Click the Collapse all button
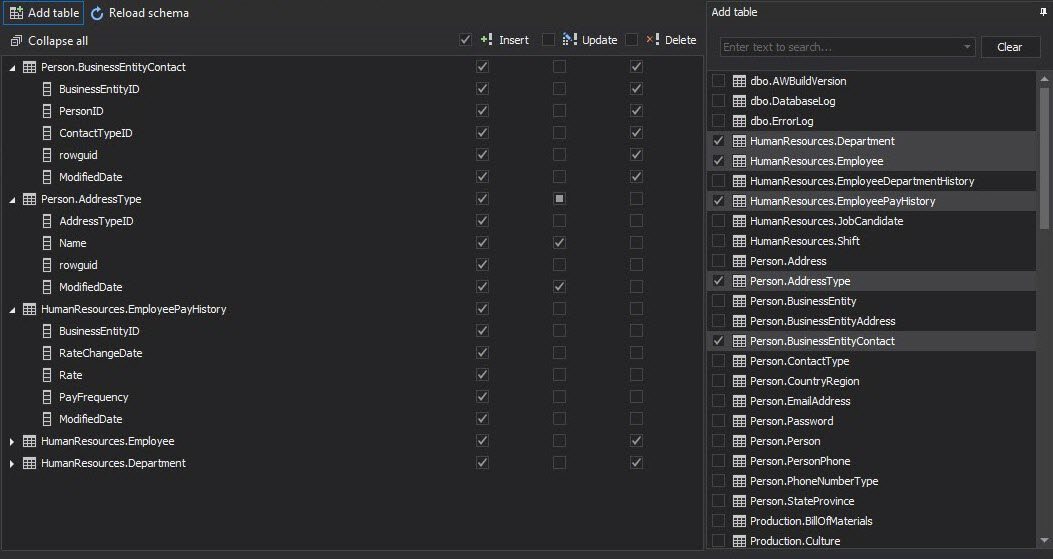Image resolution: width=1053 pixels, height=559 pixels. [x=49, y=41]
